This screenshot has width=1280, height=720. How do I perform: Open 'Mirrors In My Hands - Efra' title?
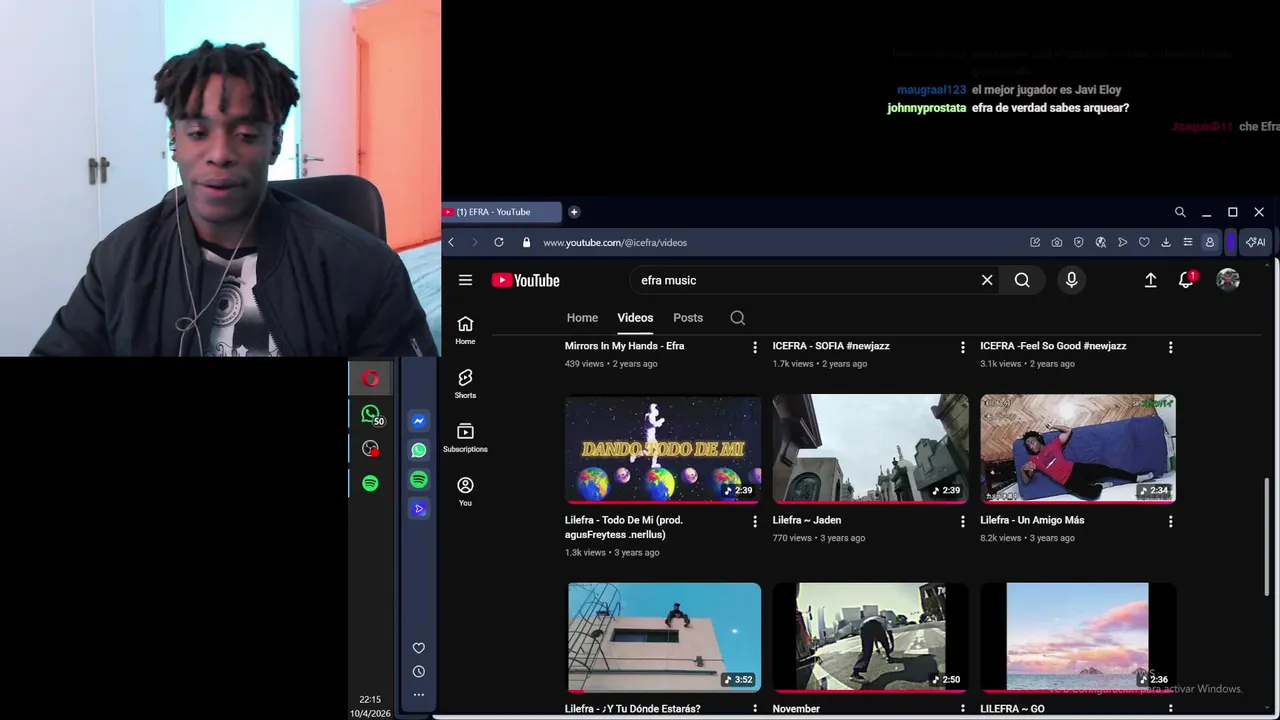[624, 346]
